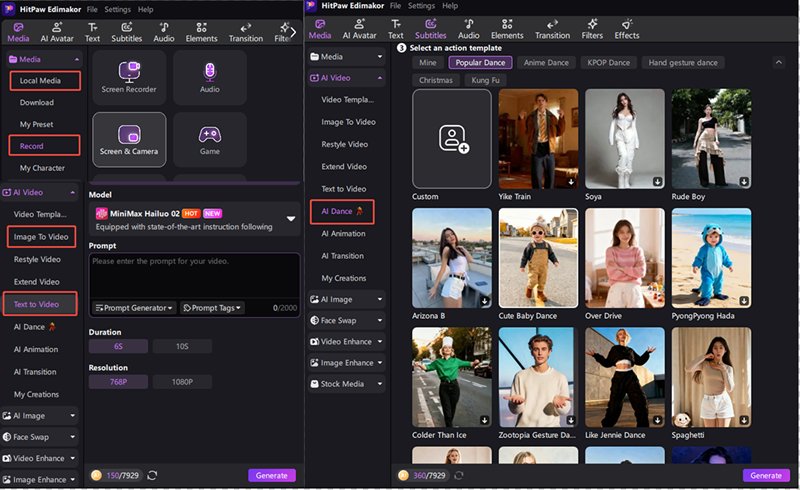800x490 pixels.
Task: Filter templates by KPOP Dance
Action: pos(608,63)
